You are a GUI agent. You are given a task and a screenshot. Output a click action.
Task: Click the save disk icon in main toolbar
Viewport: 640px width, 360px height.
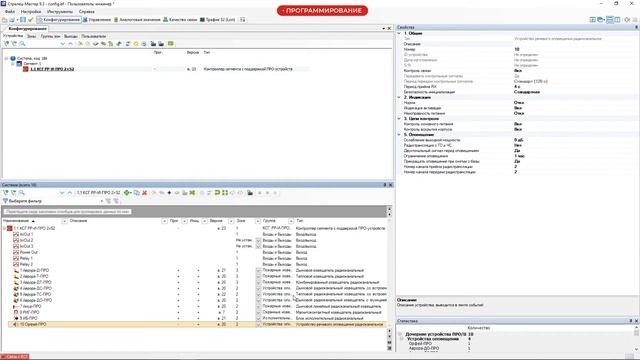[23, 20]
